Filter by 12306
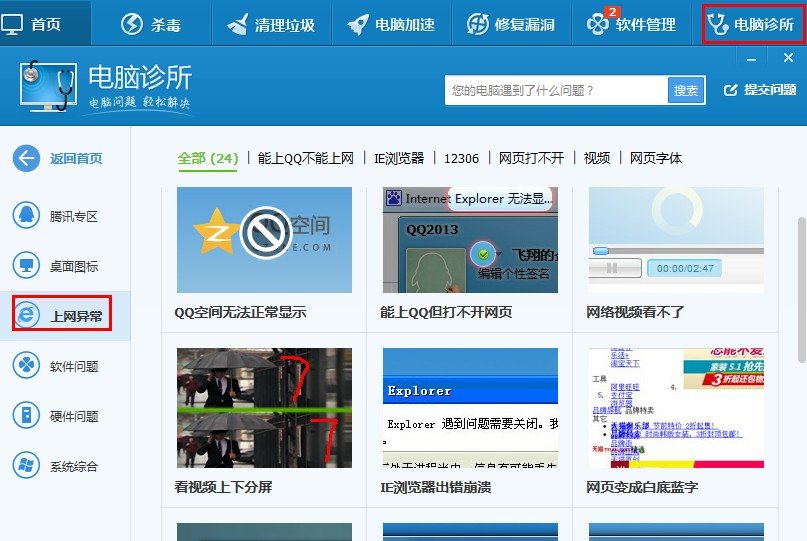 pos(461,158)
